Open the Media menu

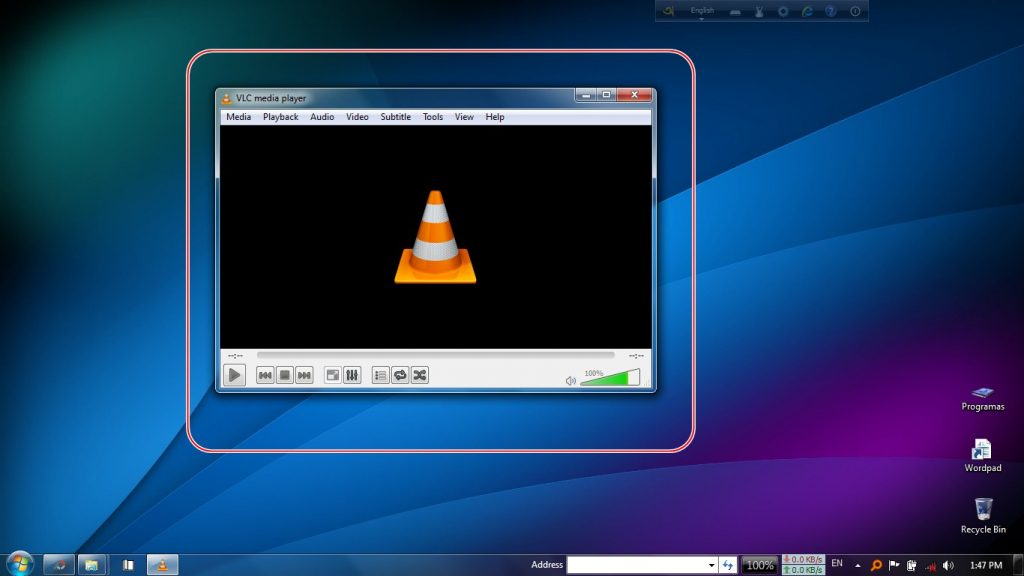tap(238, 117)
